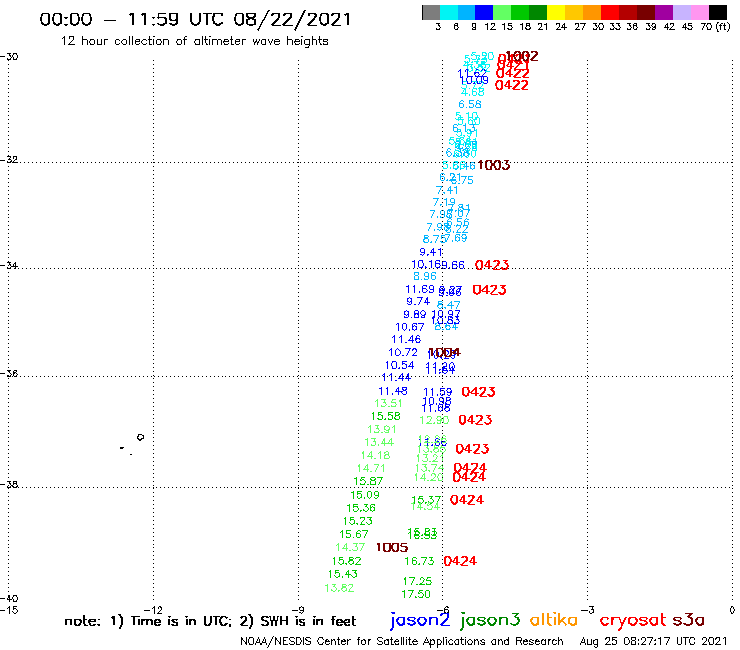The height and width of the screenshot is (650, 740).
Task: Click the '70 (ft)' scale label
Action: [x=715, y=27]
